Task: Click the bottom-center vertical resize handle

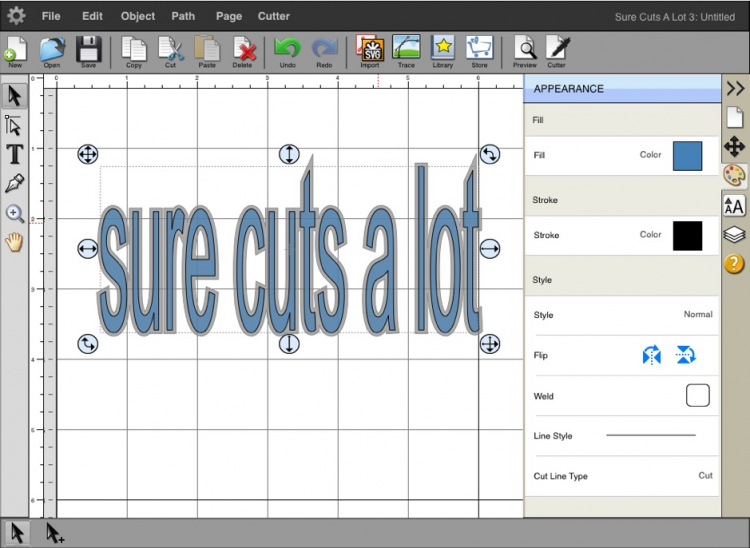Action: [289, 343]
